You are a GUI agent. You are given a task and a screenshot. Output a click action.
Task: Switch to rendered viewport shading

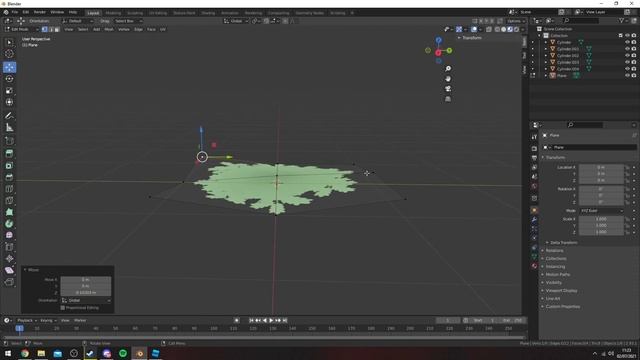point(516,29)
